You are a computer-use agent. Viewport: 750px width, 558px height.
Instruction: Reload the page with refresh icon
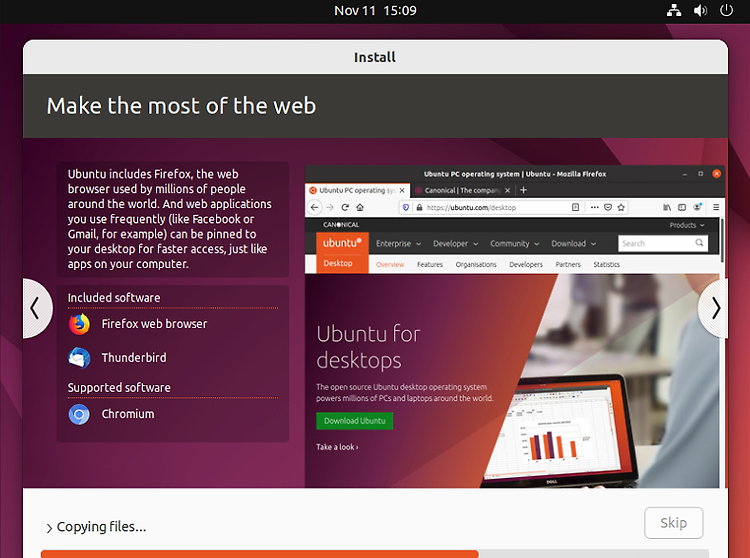[345, 208]
